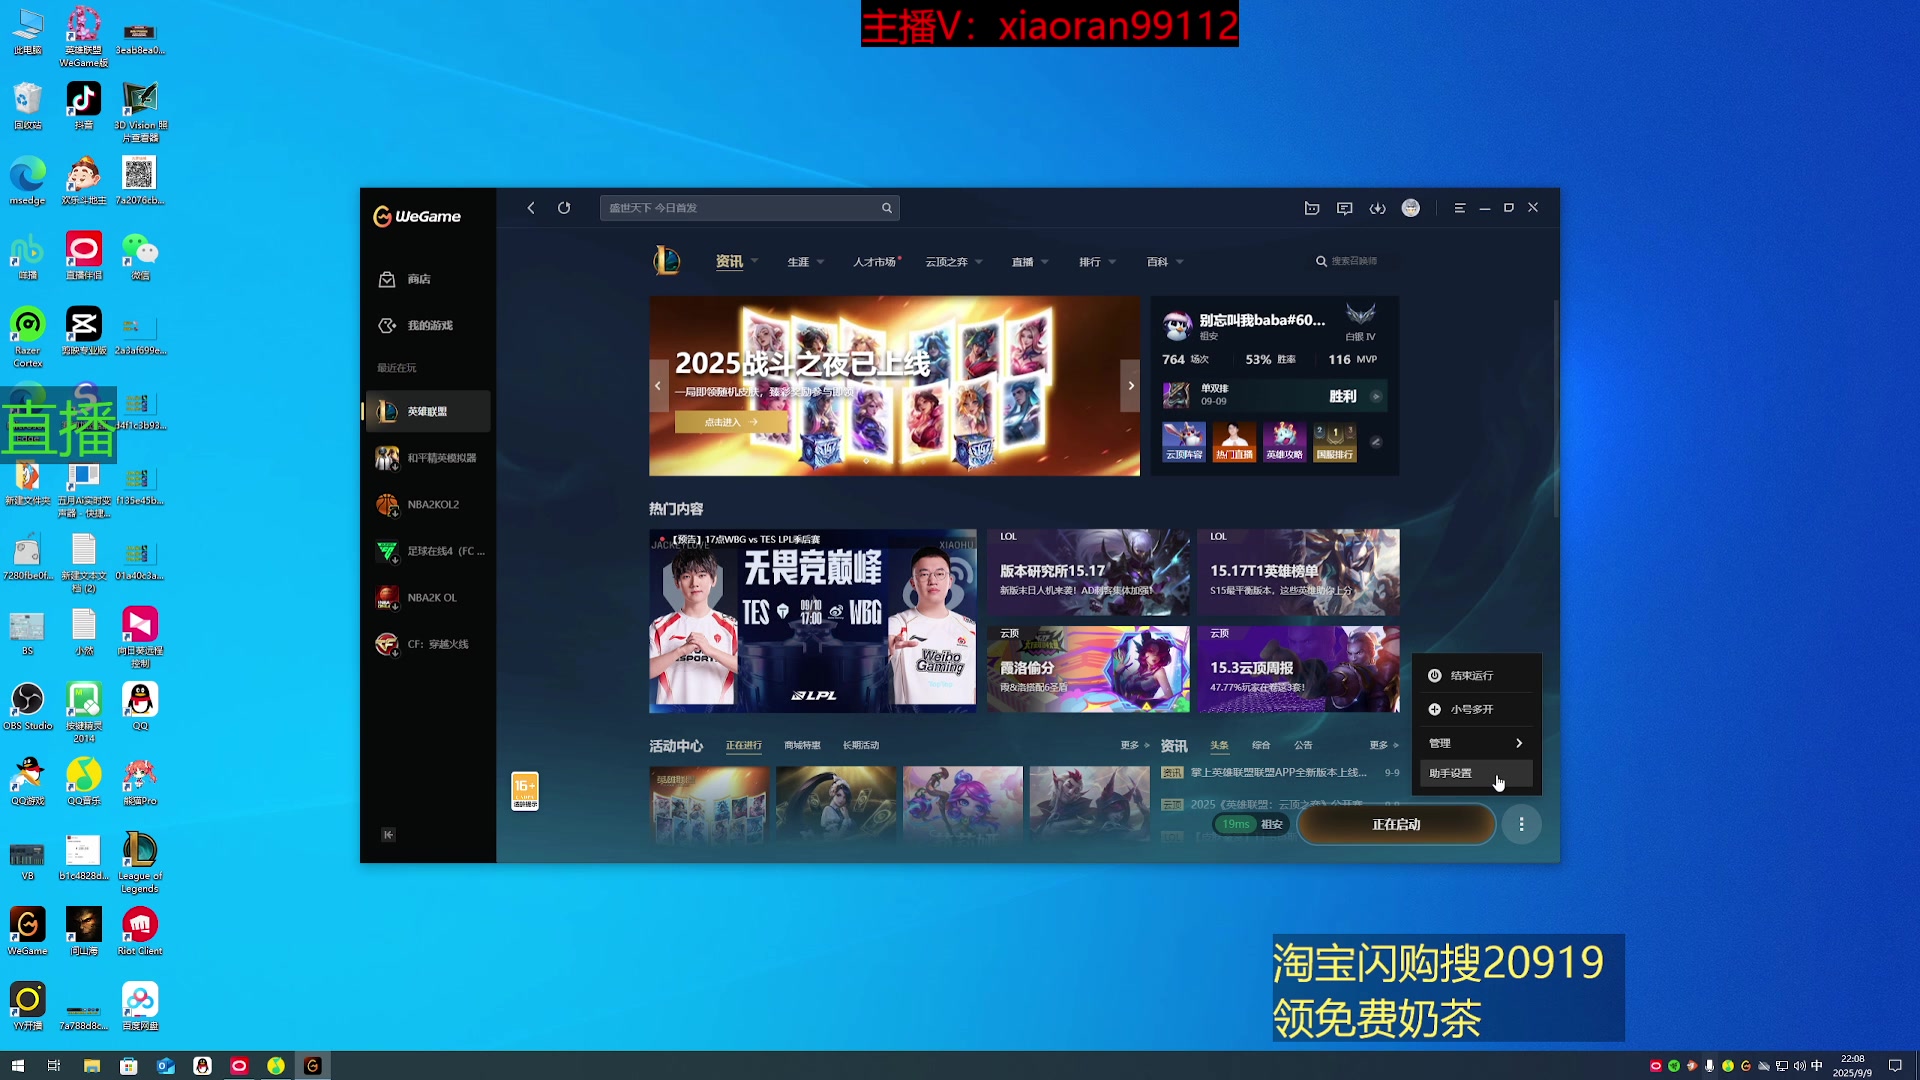Switch to 长期活动 activity tab
Image resolution: width=1920 pixels, height=1080 pixels.
[x=860, y=745]
